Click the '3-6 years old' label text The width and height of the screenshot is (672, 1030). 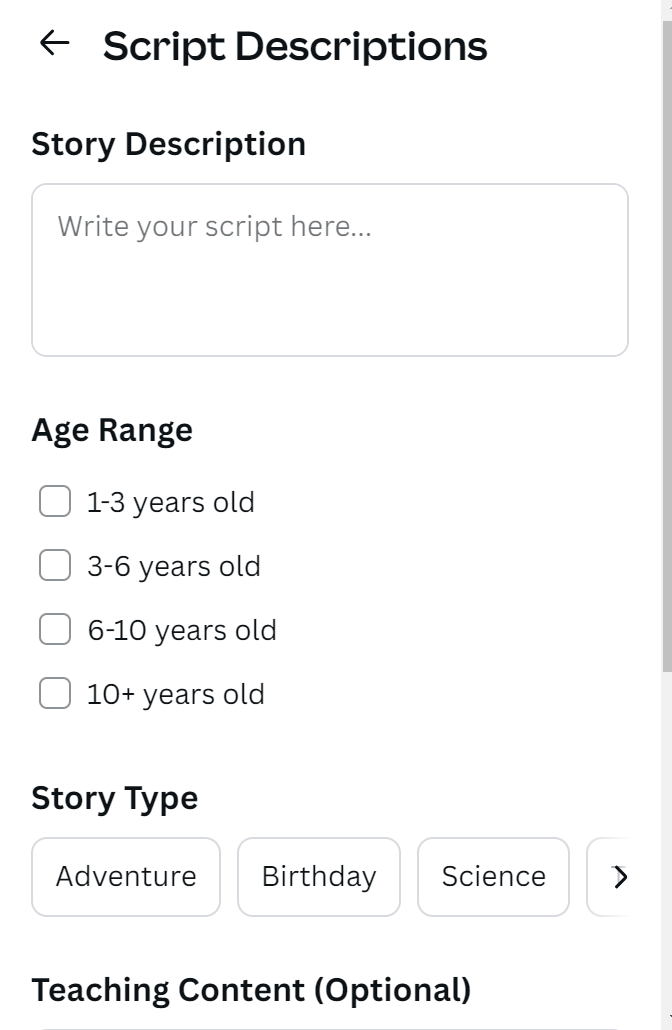174,566
